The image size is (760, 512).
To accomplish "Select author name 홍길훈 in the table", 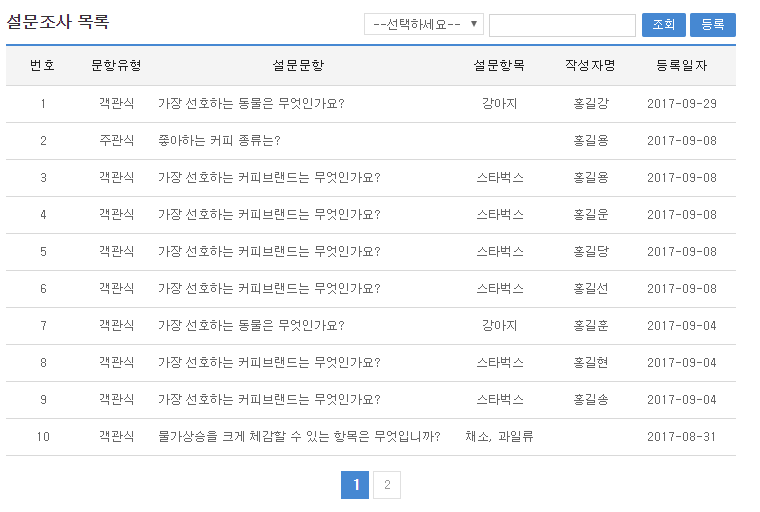I will coord(590,326).
